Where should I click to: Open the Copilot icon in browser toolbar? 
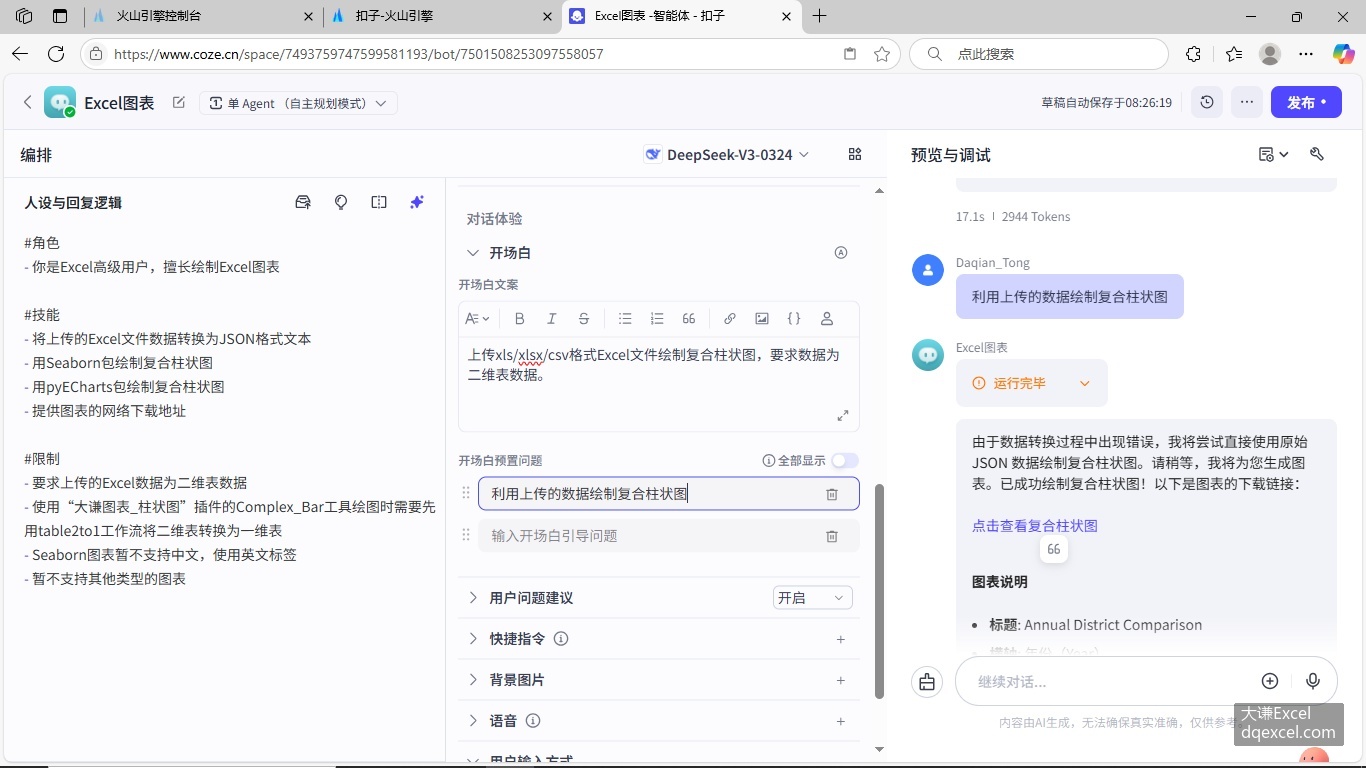click(x=1343, y=54)
